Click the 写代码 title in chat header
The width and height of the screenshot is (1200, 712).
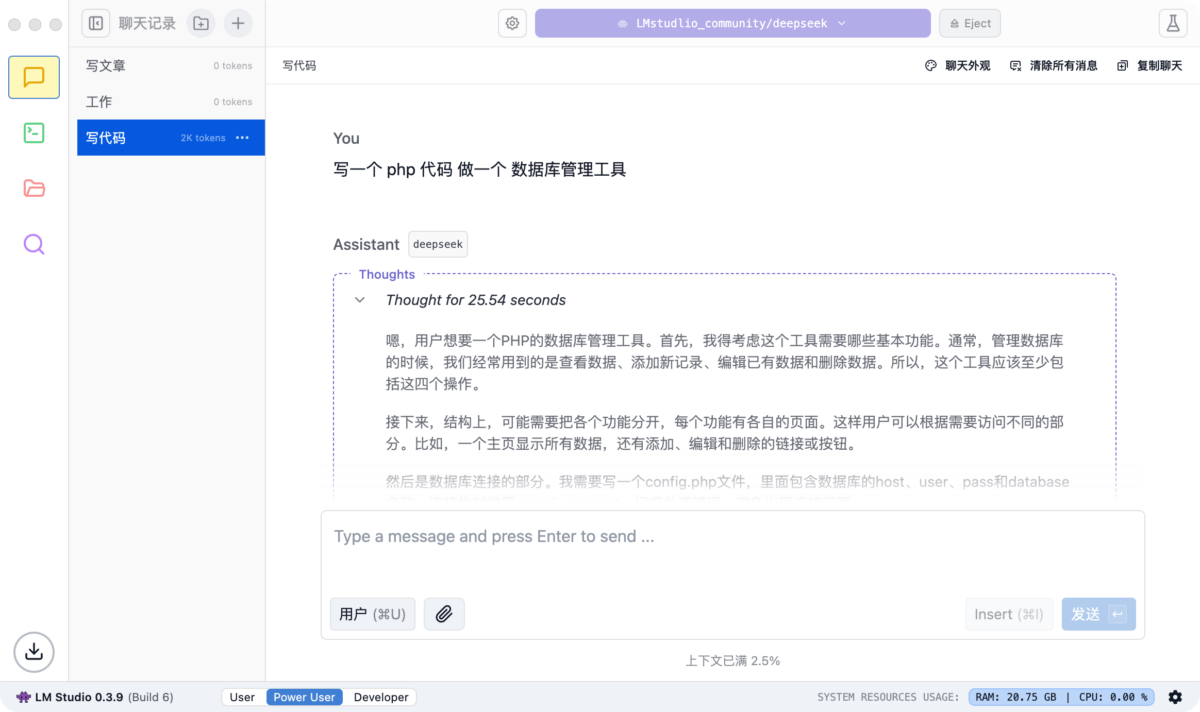[x=299, y=65]
